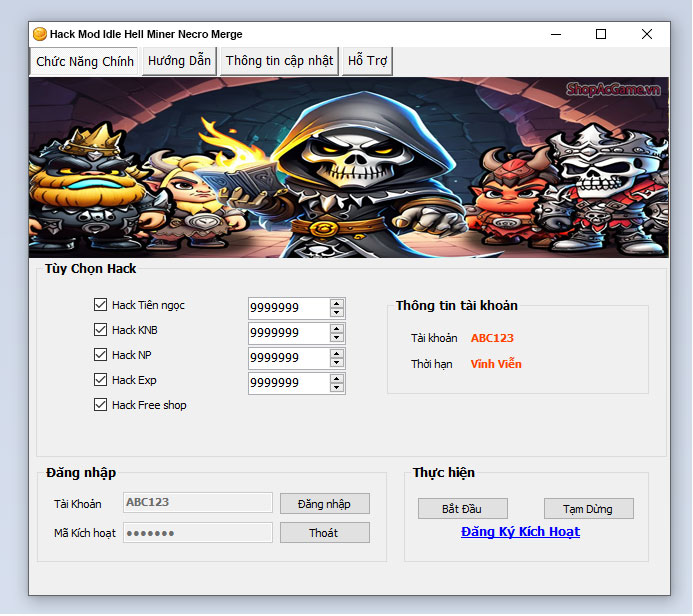The image size is (693, 616).
Task: Increase the Hack NP value
Action: [337, 354]
